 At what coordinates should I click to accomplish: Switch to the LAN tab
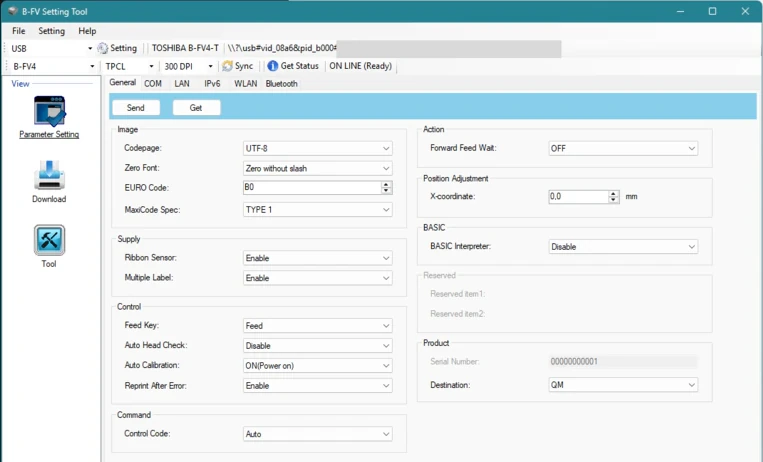(182, 84)
